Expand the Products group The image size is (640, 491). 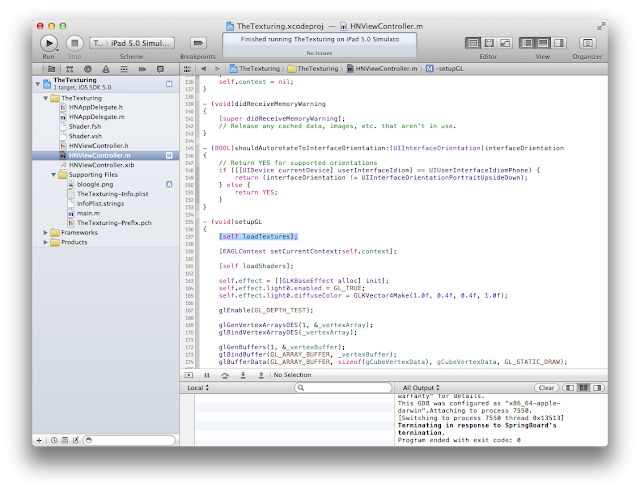point(46,242)
